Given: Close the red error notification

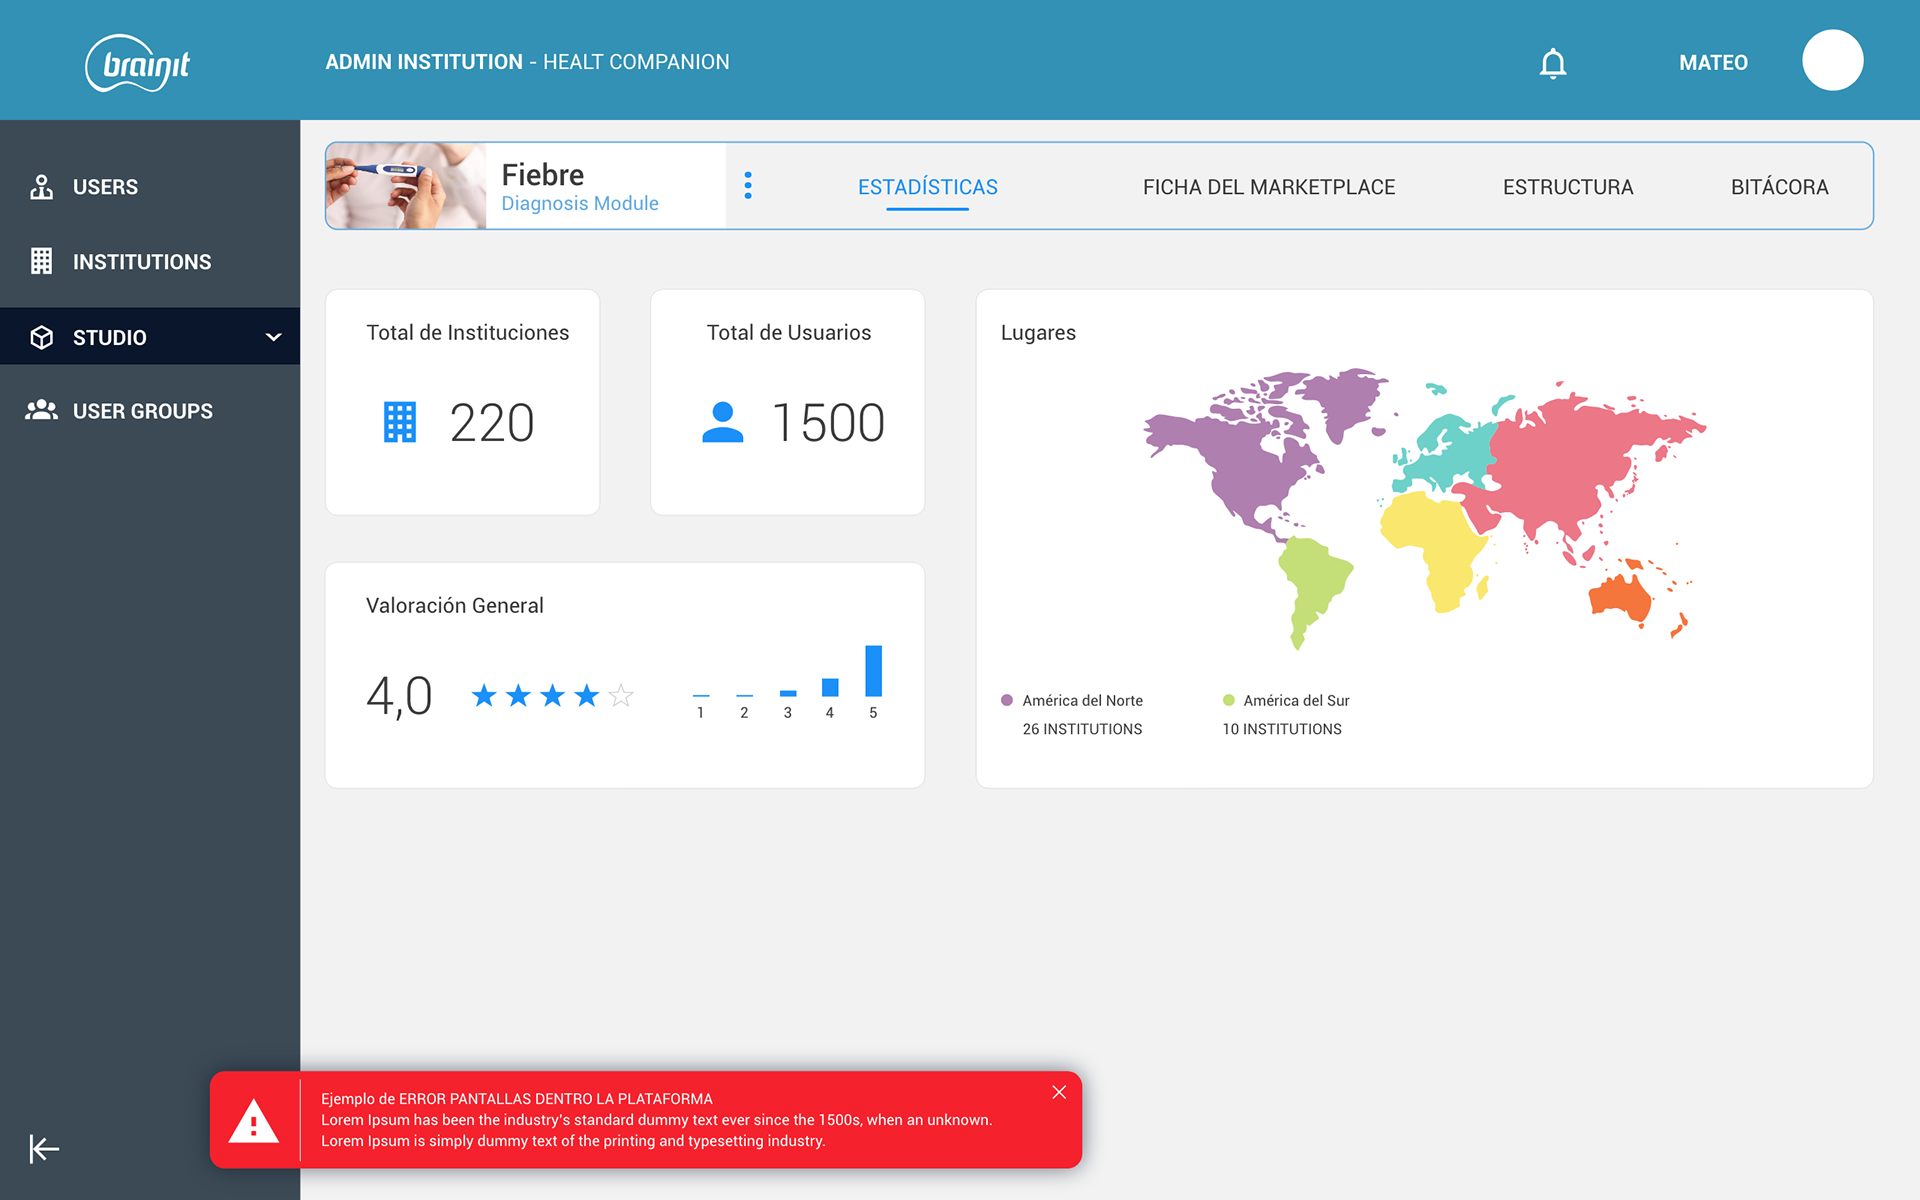Looking at the screenshot, I should (1059, 1092).
